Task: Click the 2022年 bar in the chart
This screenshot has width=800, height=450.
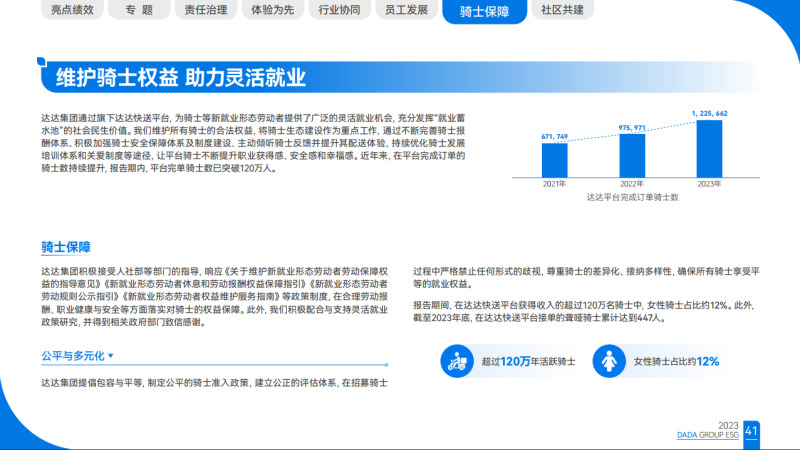Action: click(x=632, y=156)
